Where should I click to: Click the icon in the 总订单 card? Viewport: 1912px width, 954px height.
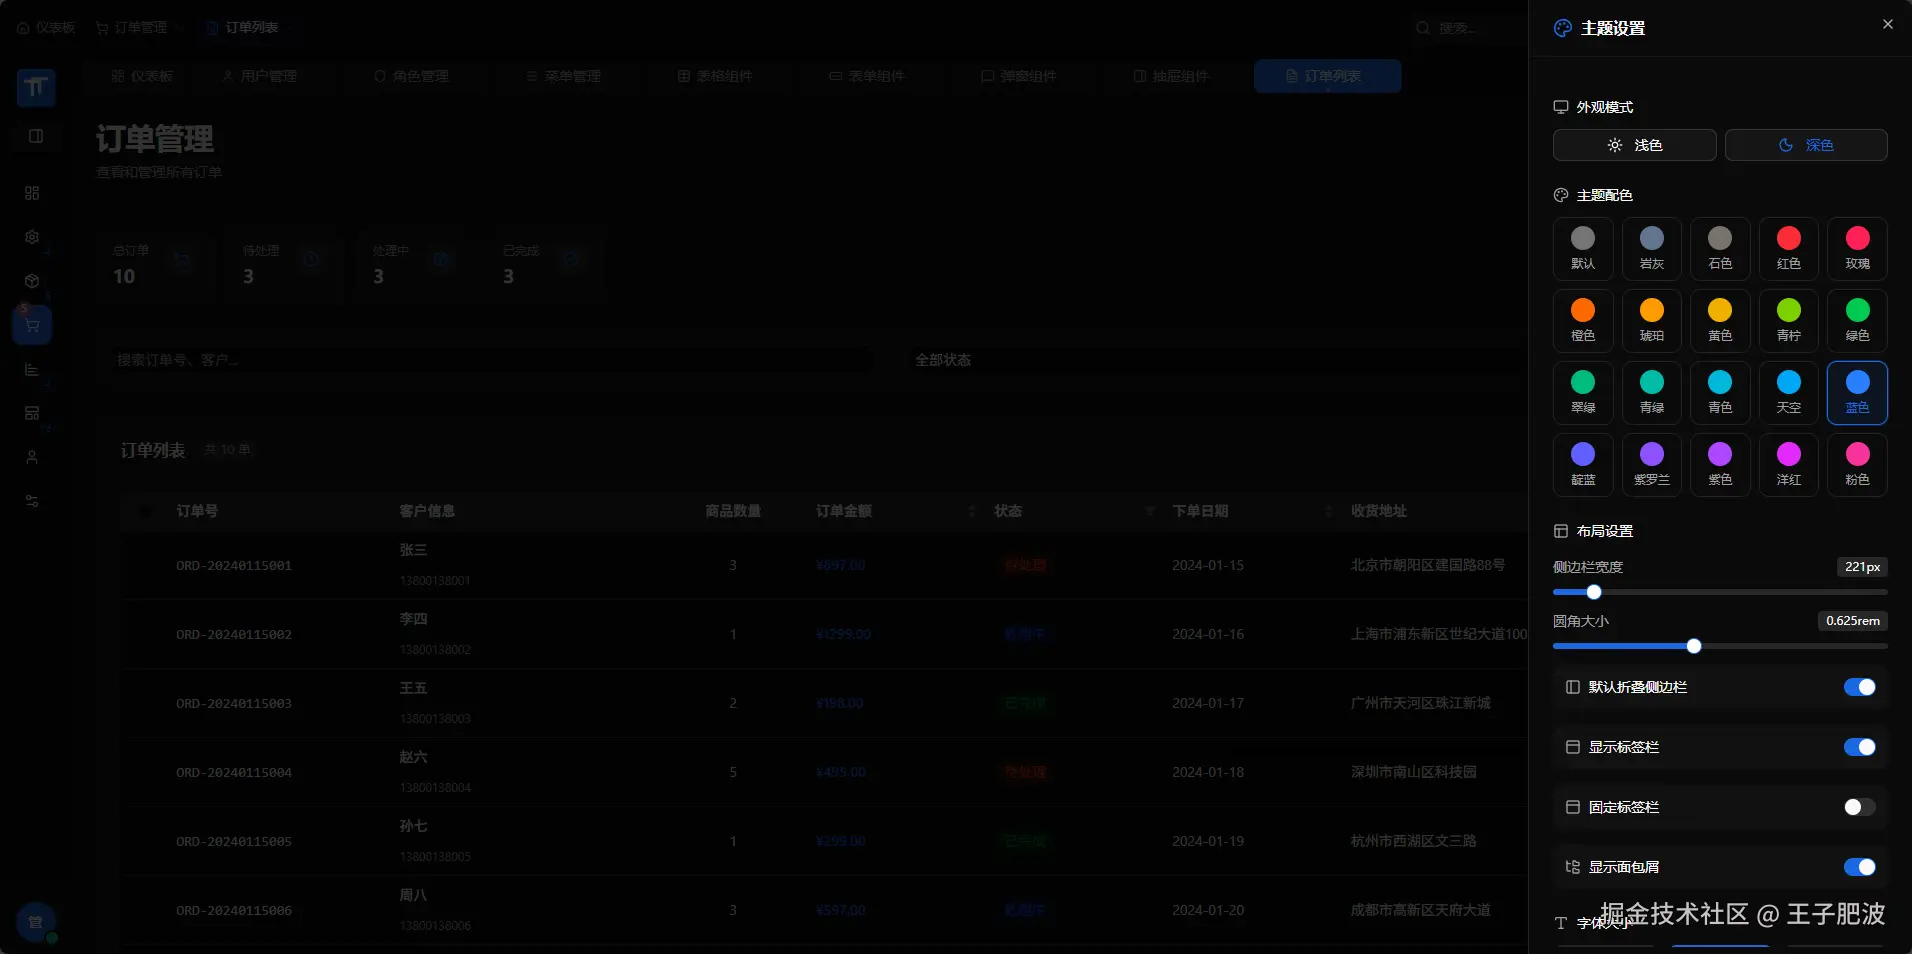(182, 261)
